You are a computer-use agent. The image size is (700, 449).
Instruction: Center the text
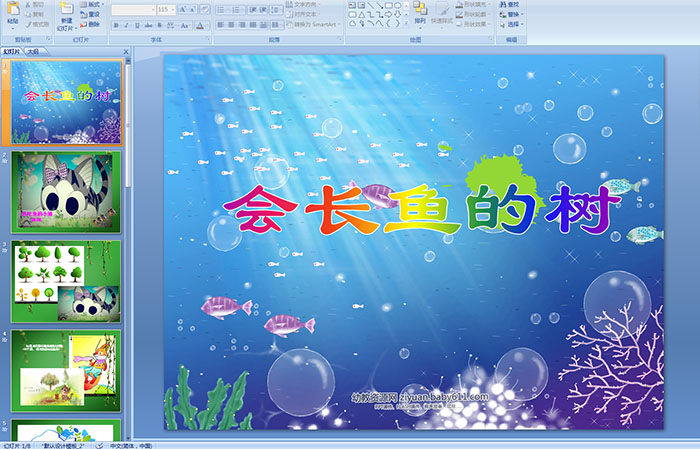[231, 25]
